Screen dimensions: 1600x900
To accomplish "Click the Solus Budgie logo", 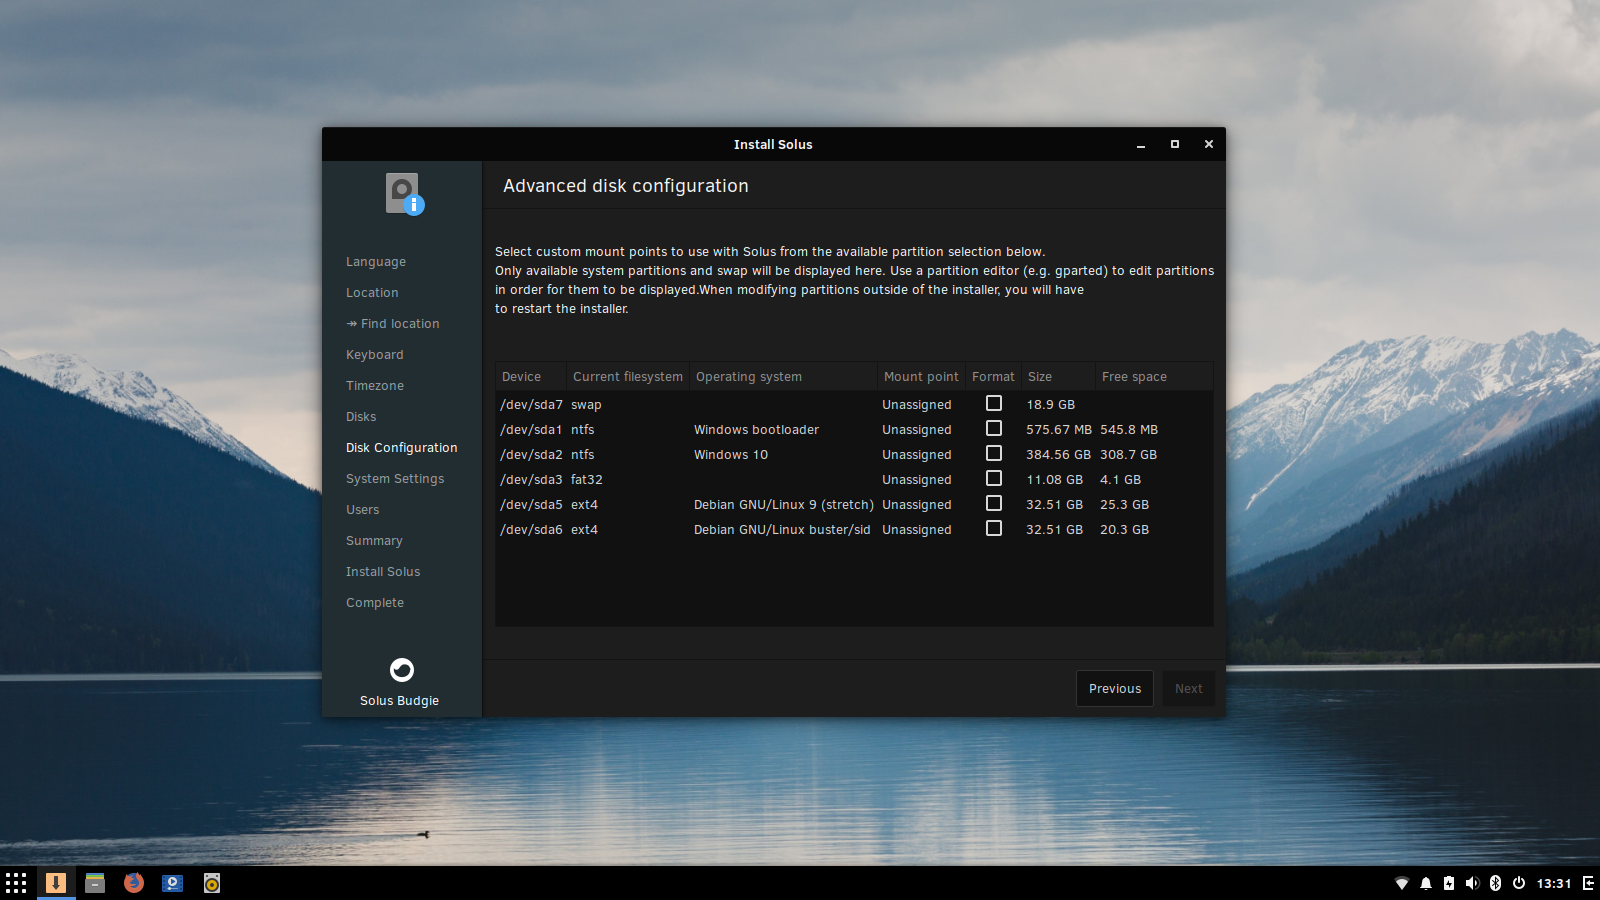I will (402, 670).
